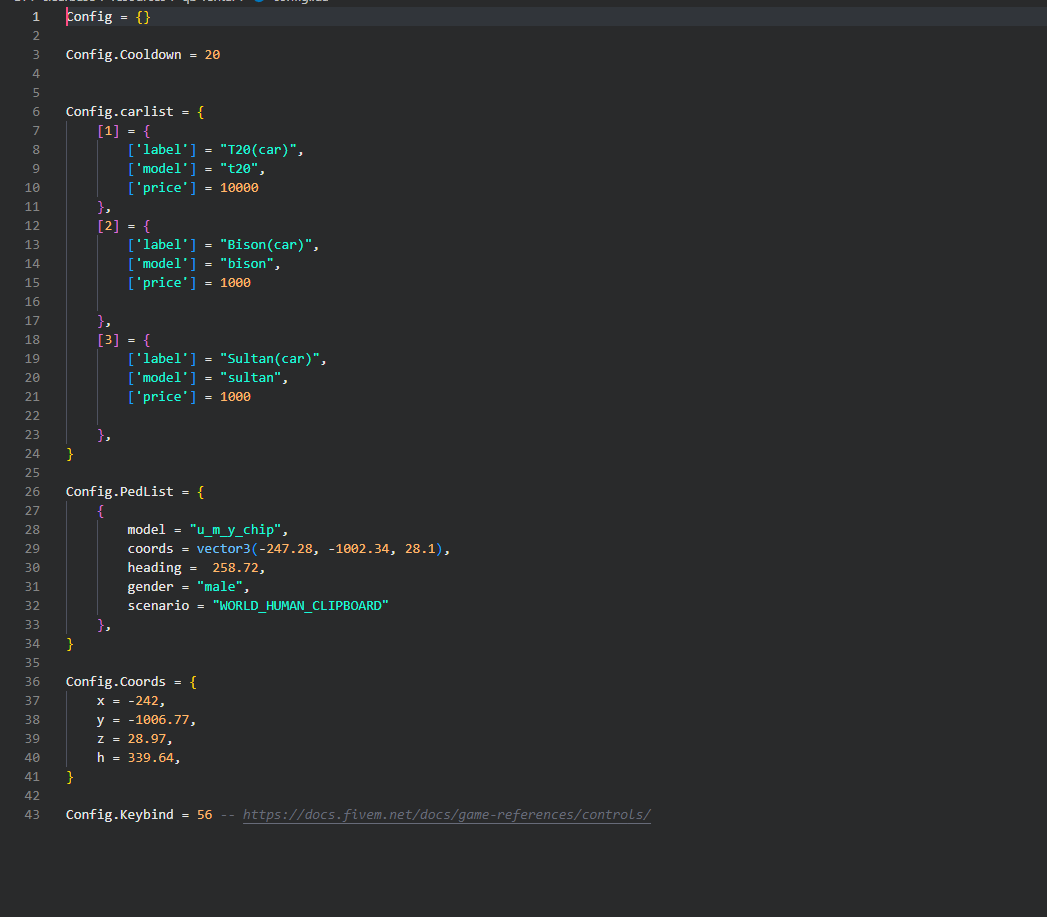Click the vector3 function name
The width and height of the screenshot is (1047, 917).
(x=227, y=549)
